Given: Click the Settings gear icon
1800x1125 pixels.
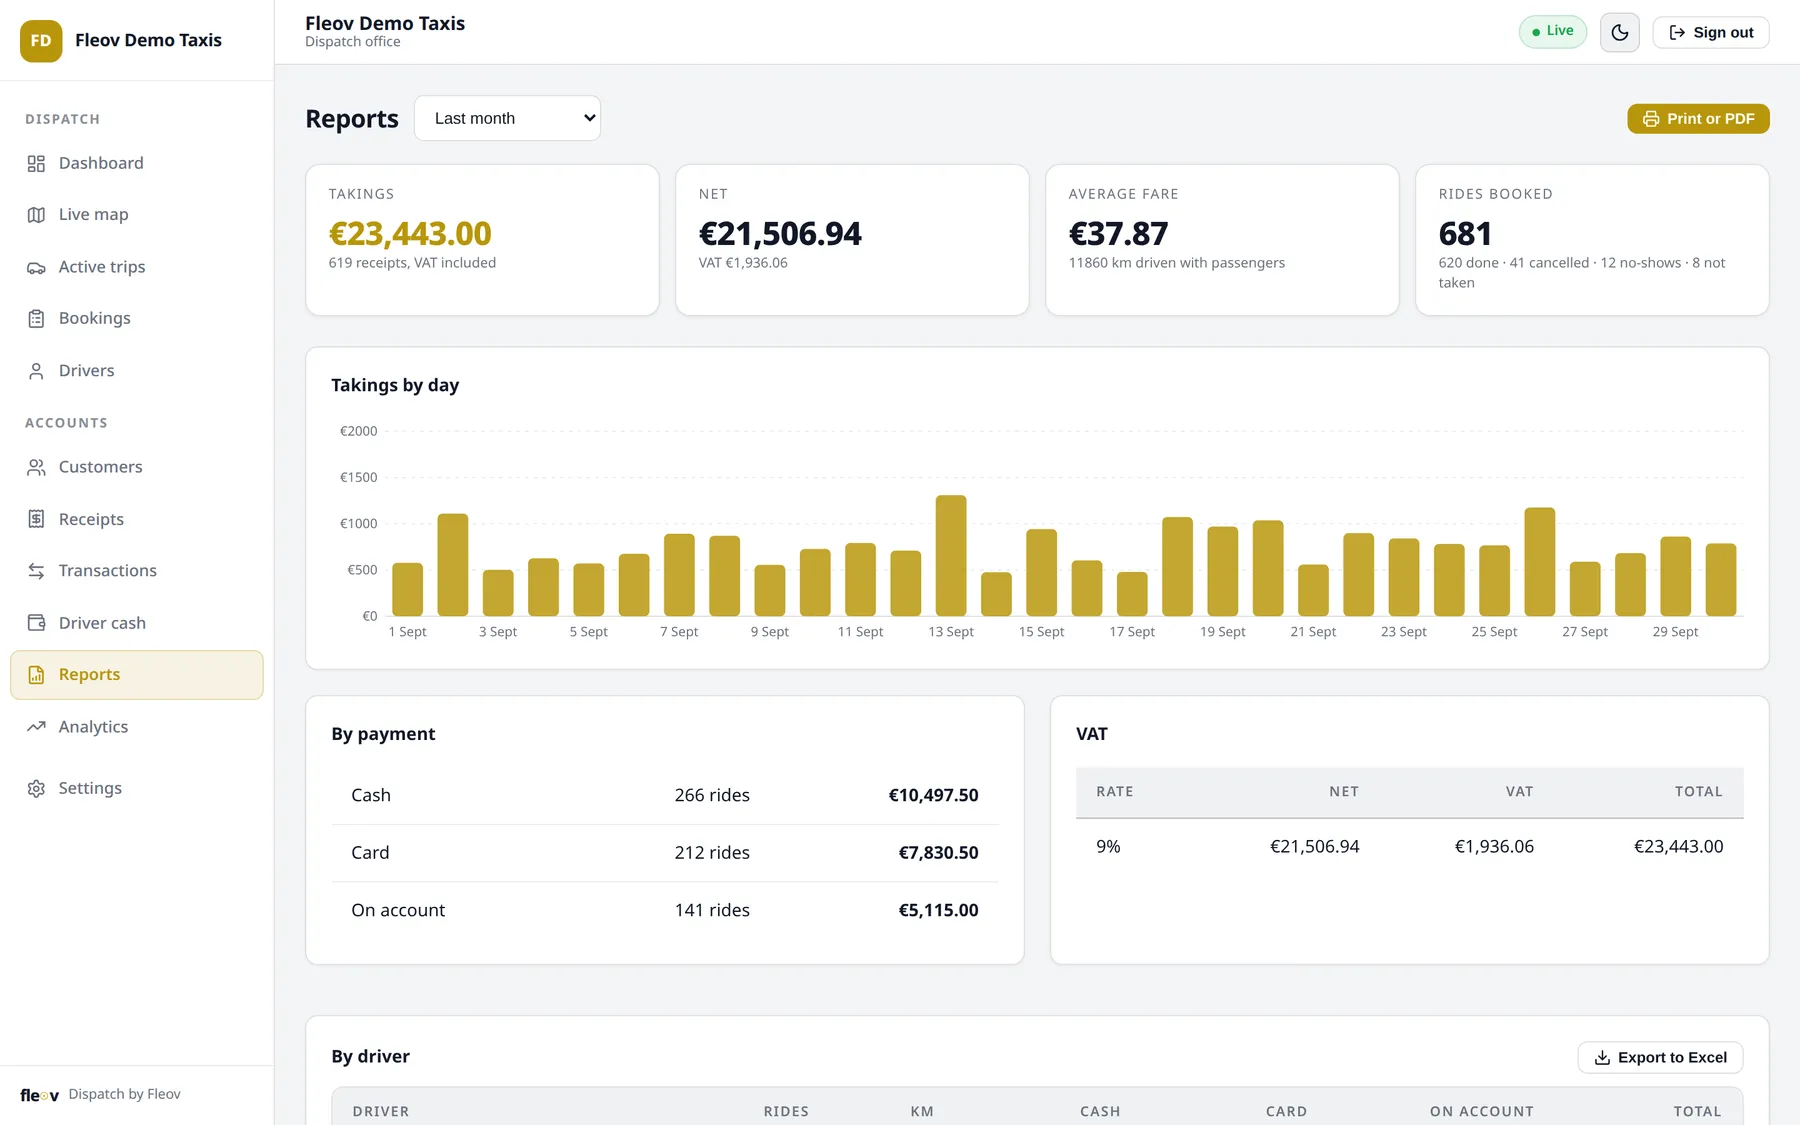Looking at the screenshot, I should pyautogui.click(x=36, y=788).
